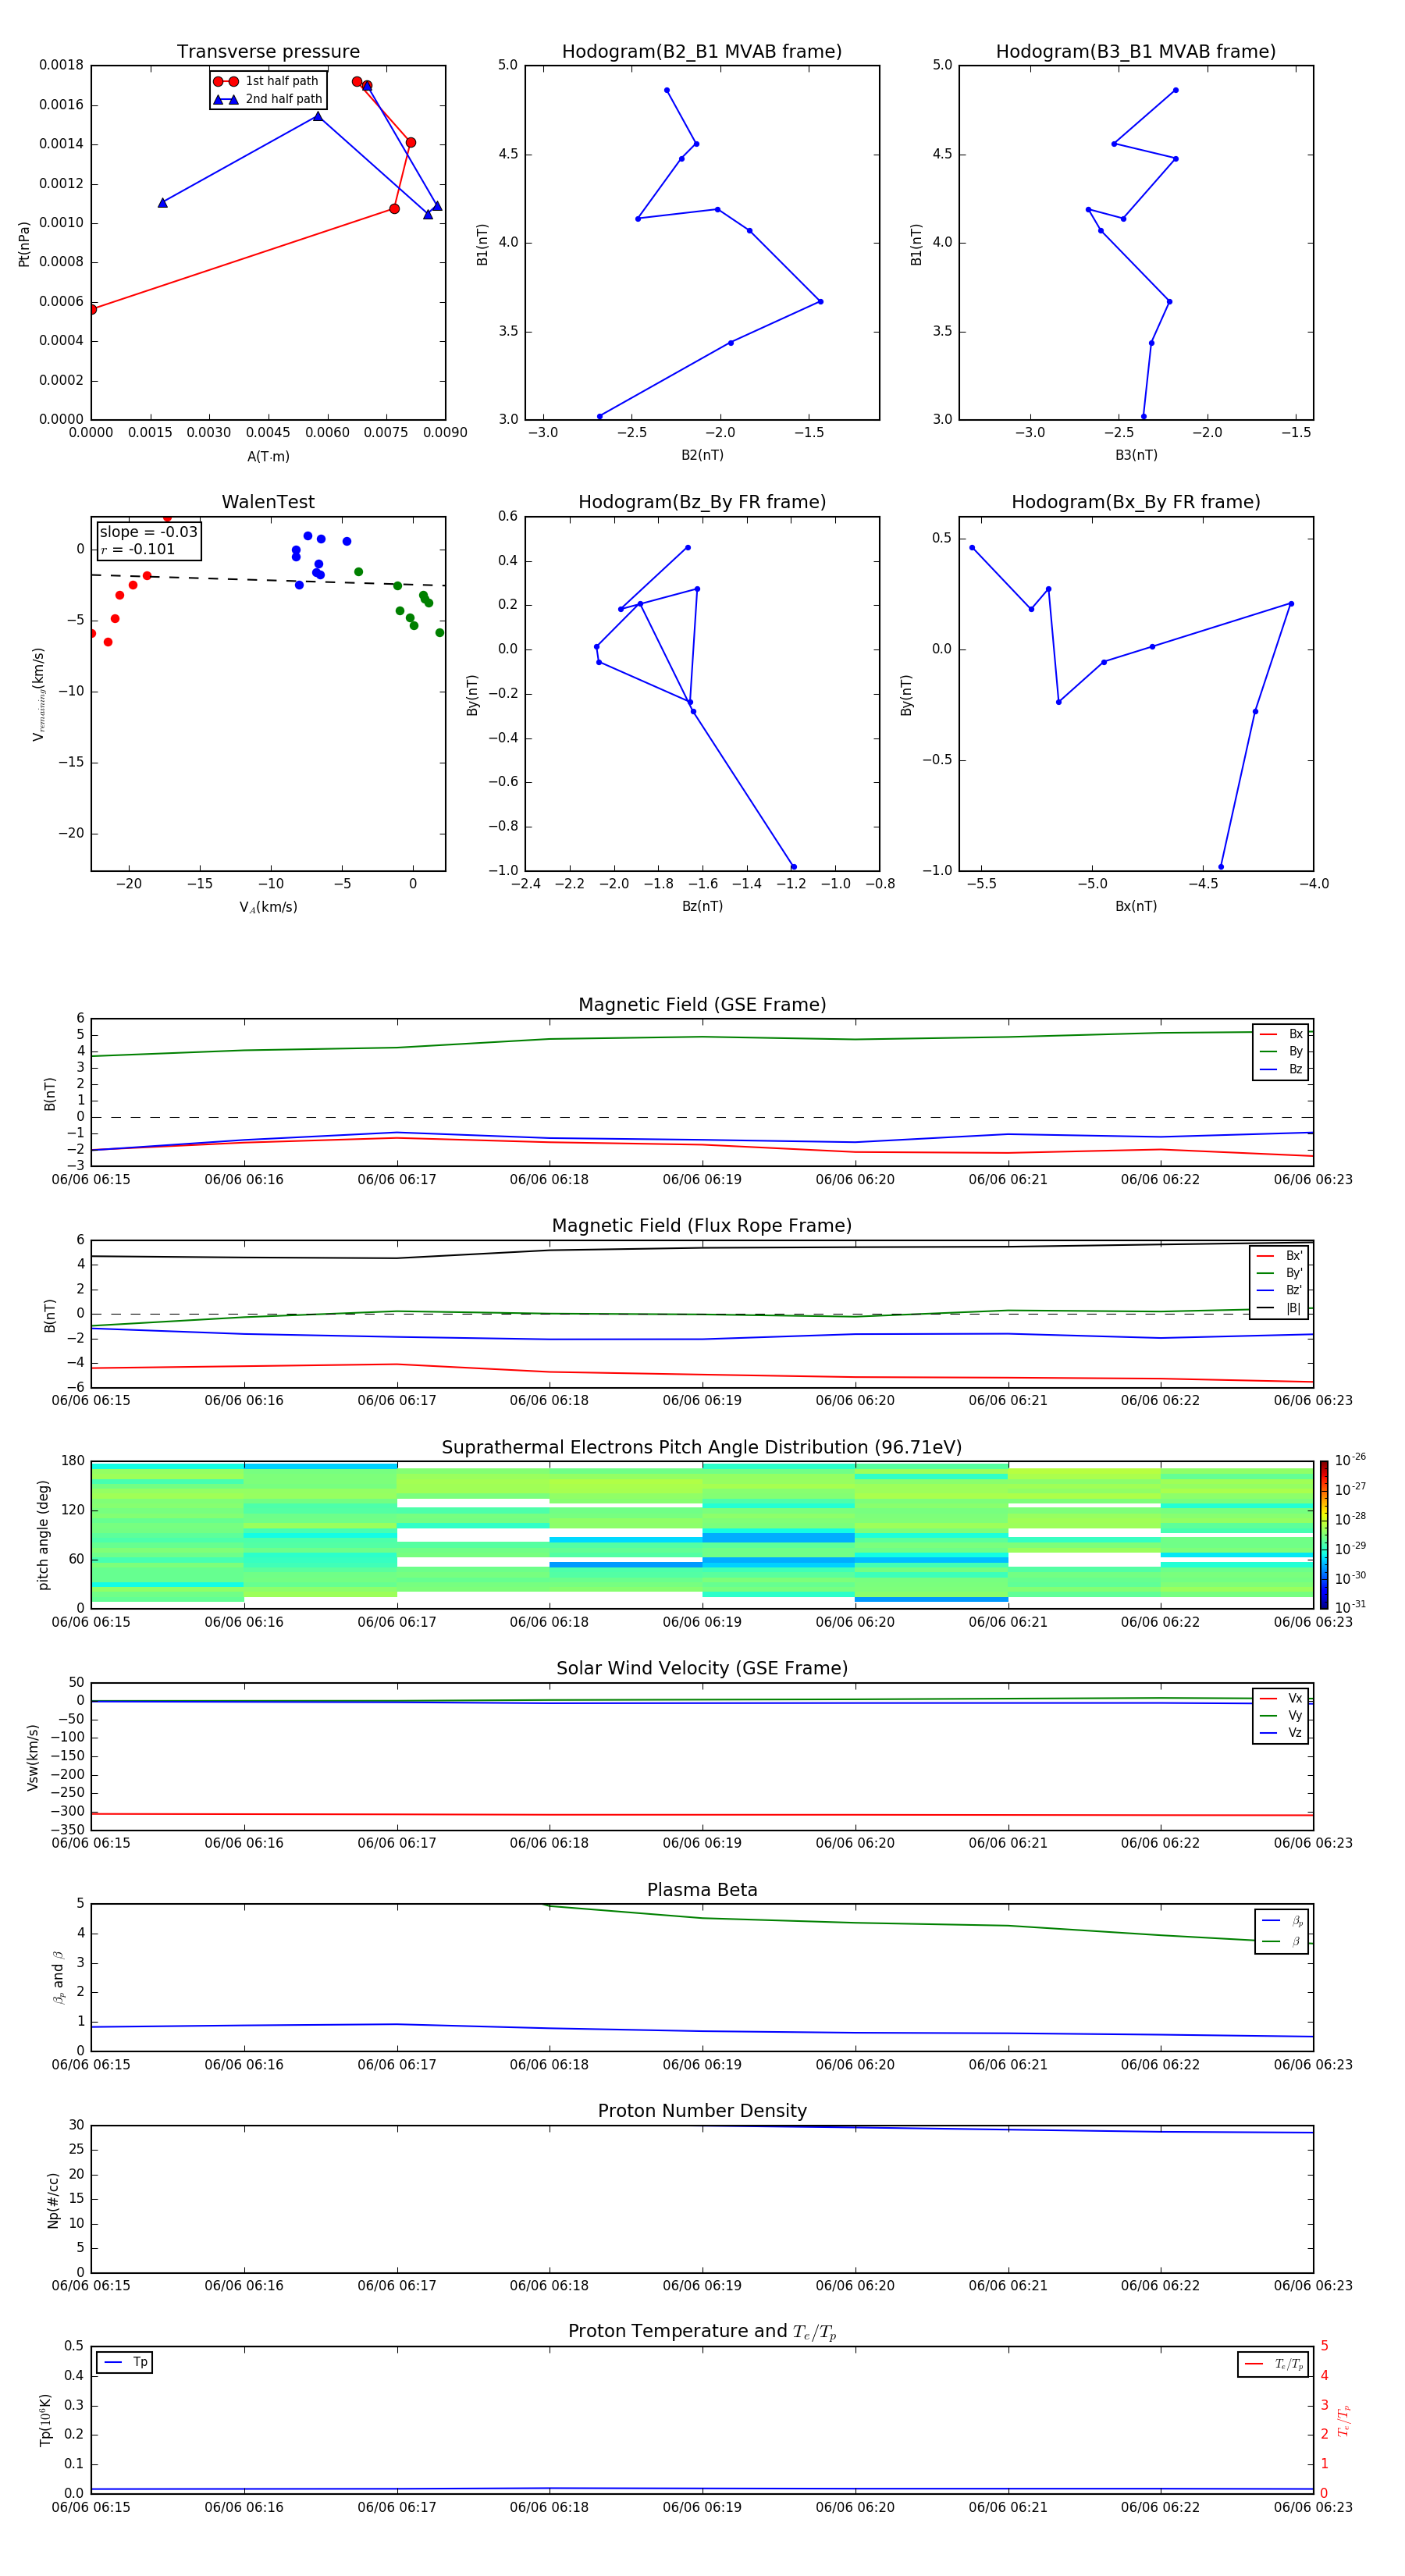1405x2576 pixels.
Task: Click the red 'Te/Tp' right-axis label
Action: 1344,2420
